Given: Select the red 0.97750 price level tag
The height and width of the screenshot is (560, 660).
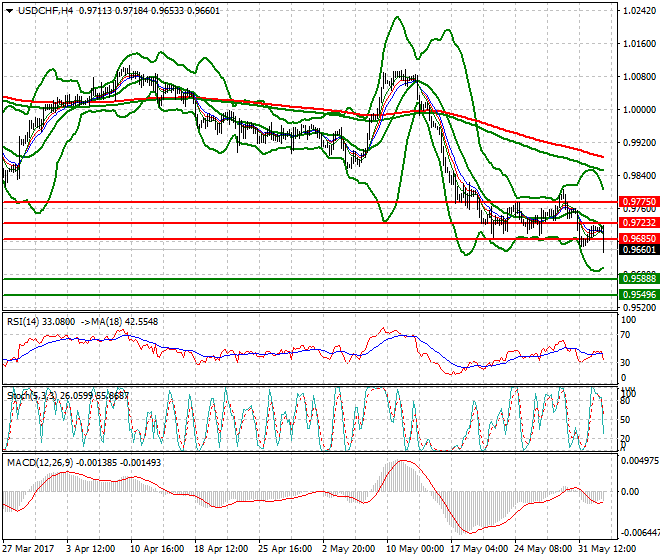Looking at the screenshot, I should 638,201.
